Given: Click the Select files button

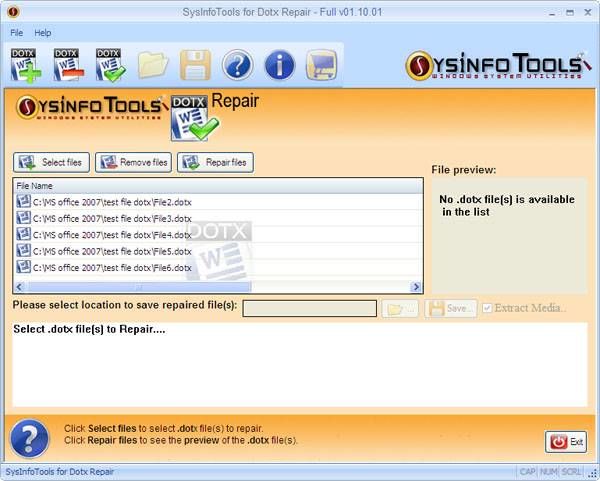Looking at the screenshot, I should tap(52, 162).
